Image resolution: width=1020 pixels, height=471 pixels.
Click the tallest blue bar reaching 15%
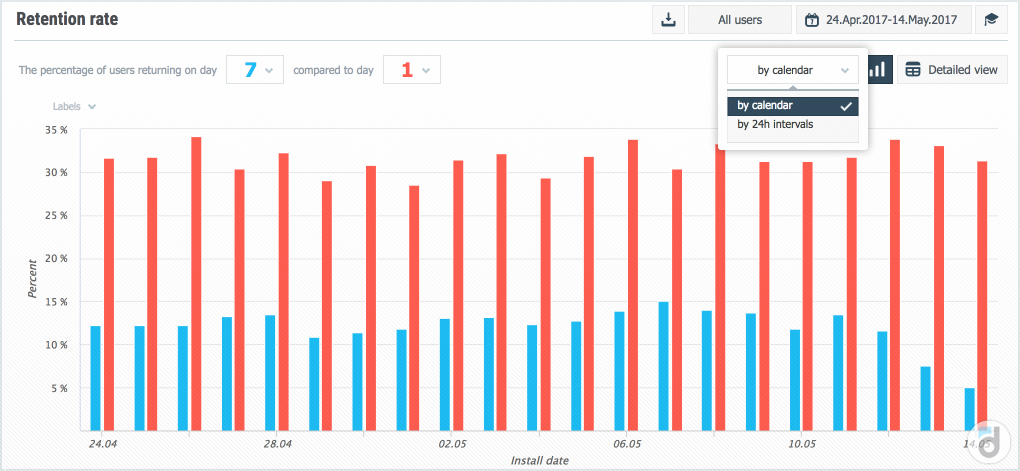click(x=663, y=365)
